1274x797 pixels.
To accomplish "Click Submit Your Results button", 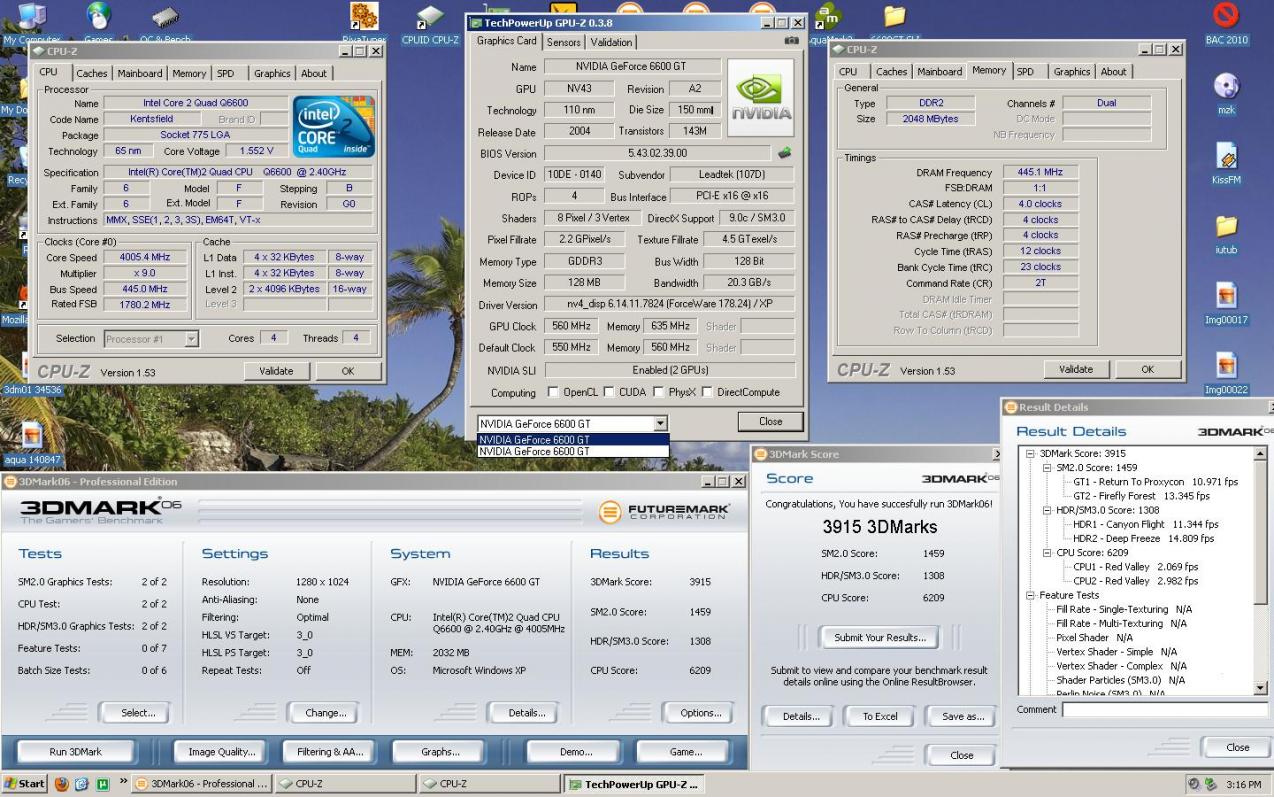I will (x=880, y=637).
